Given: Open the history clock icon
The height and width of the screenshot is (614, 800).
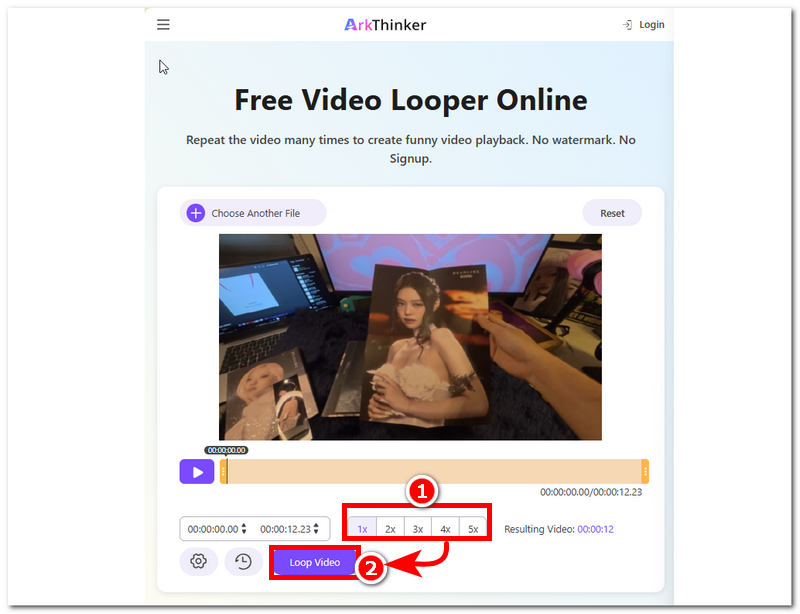Looking at the screenshot, I should pyautogui.click(x=241, y=561).
